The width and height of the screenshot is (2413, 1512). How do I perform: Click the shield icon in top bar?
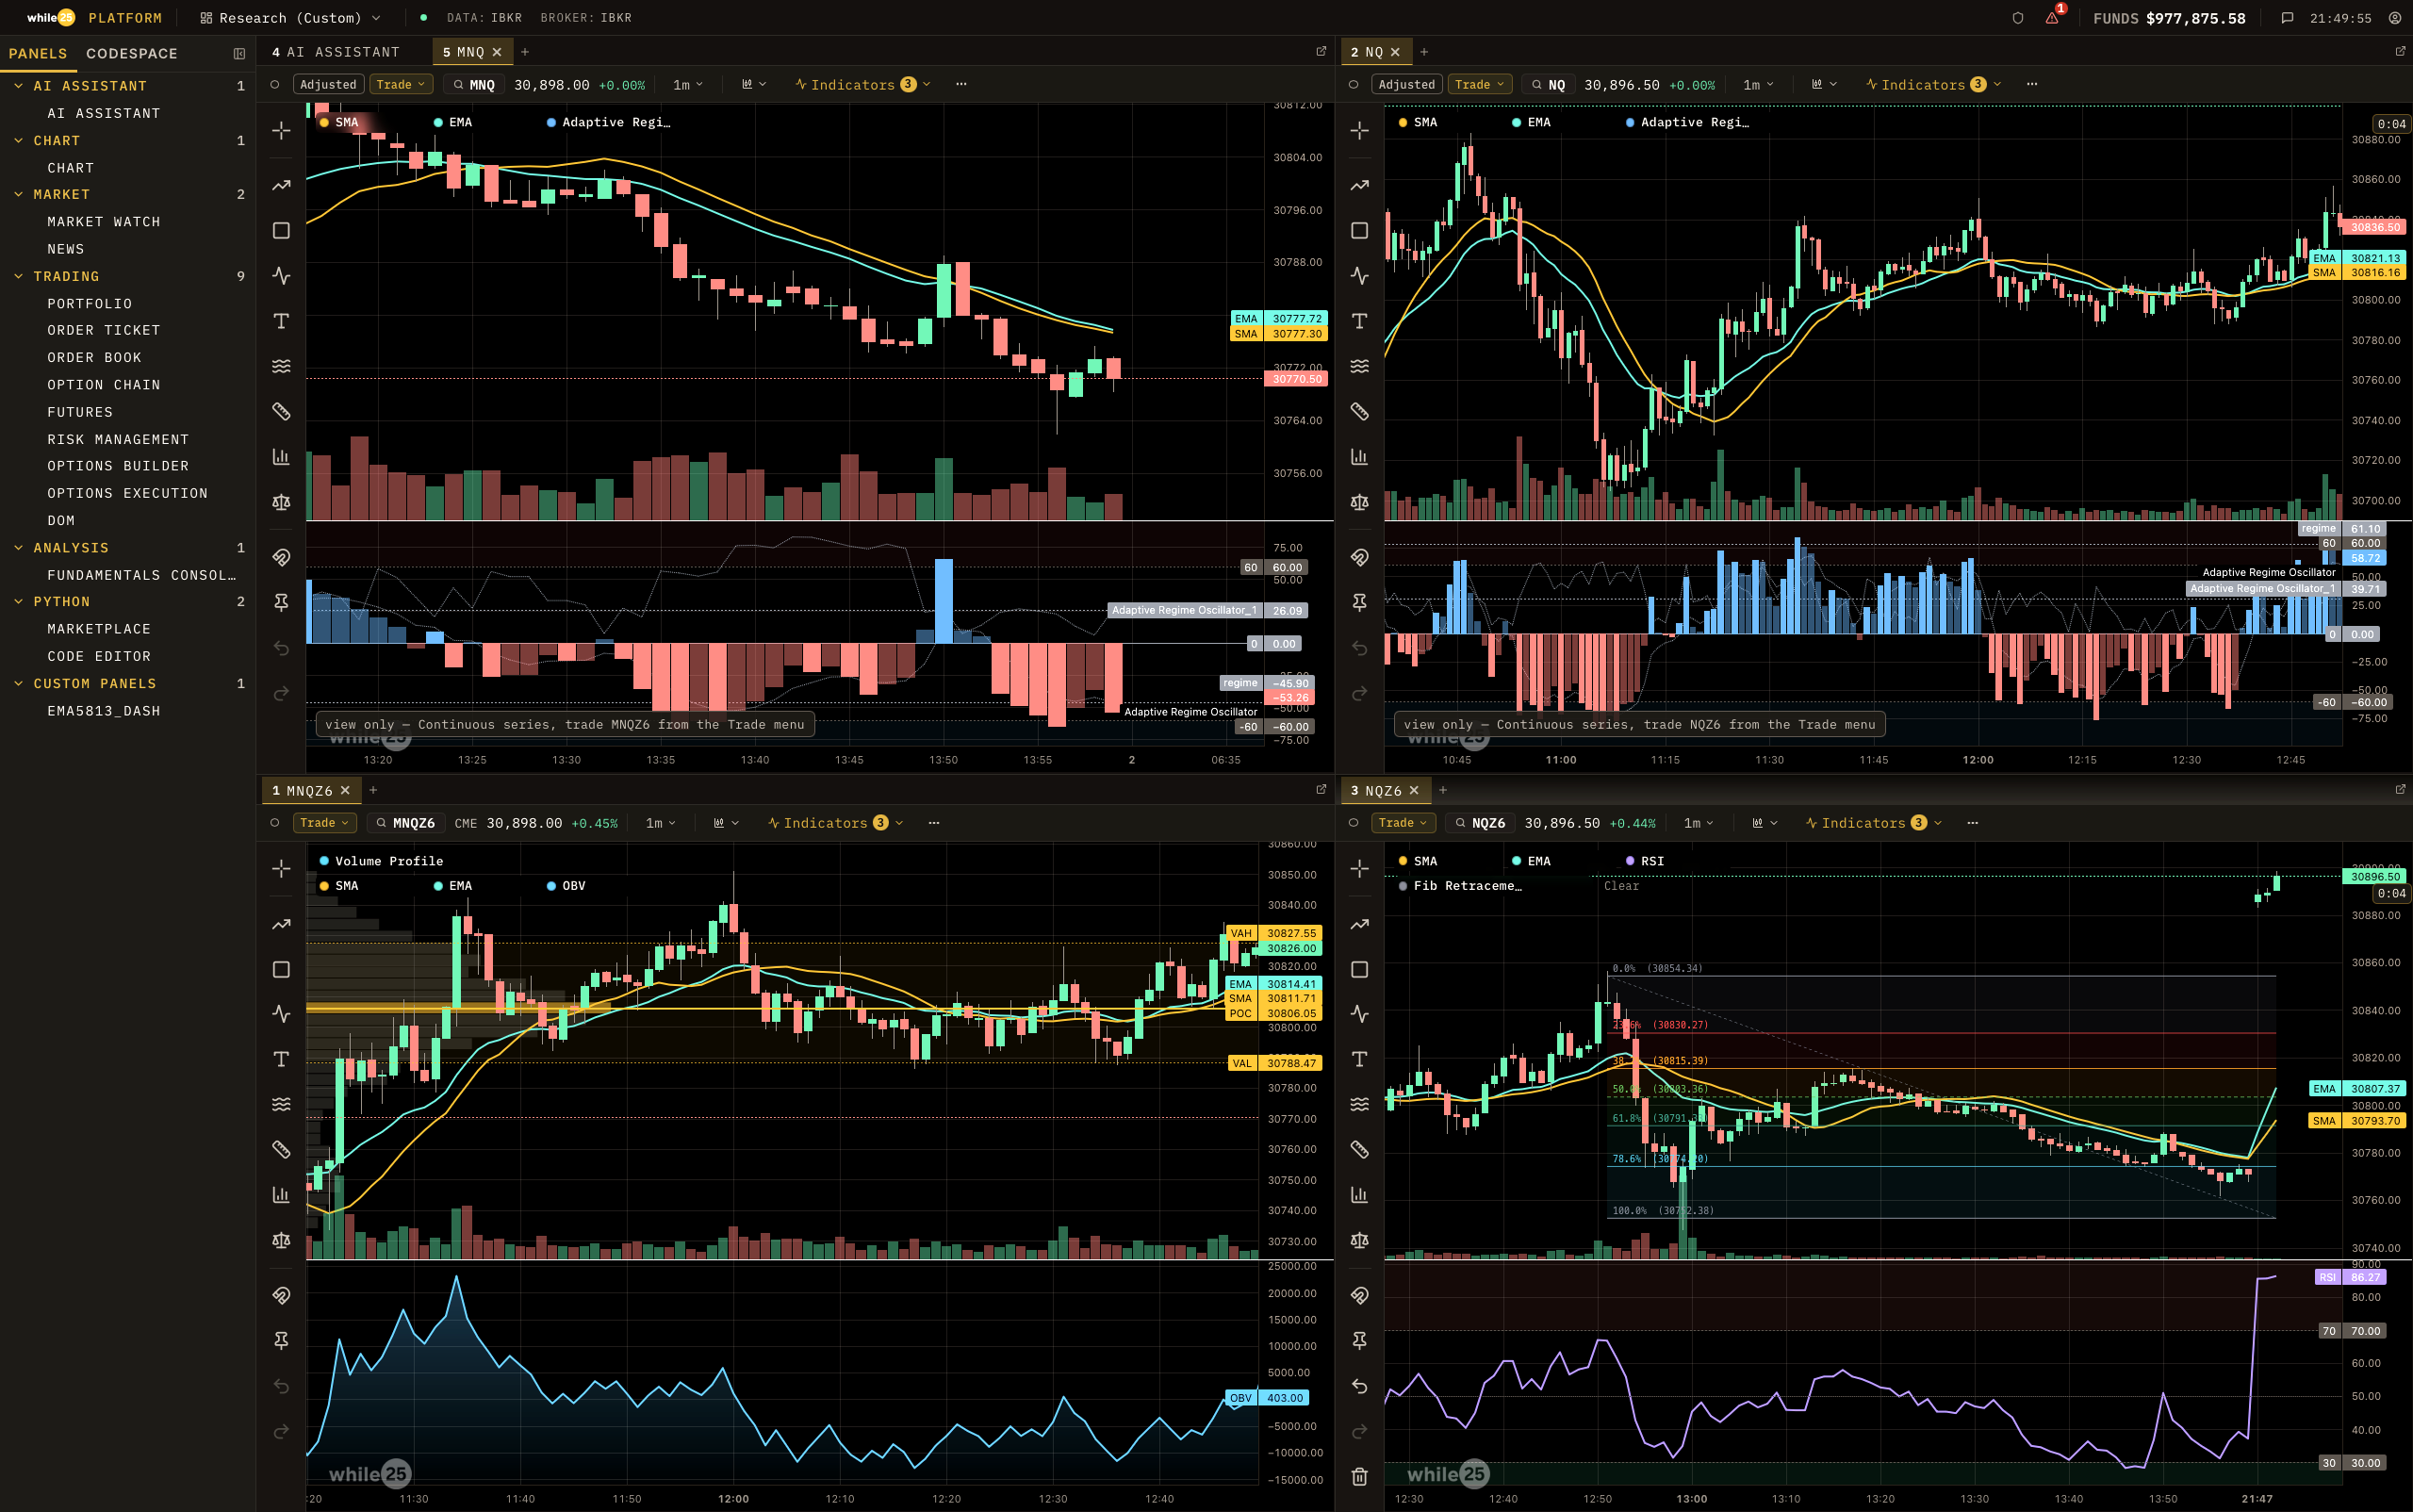tap(2017, 18)
